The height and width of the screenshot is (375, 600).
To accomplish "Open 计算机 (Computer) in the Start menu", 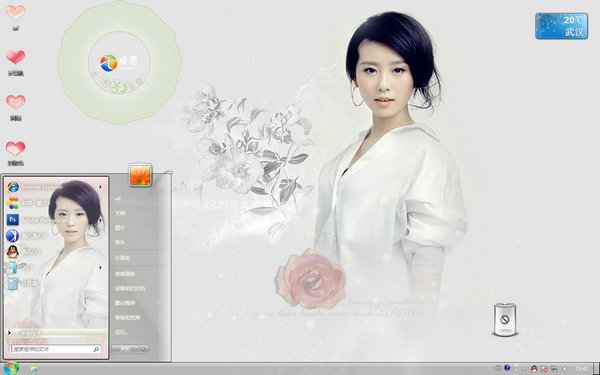I will point(122,258).
